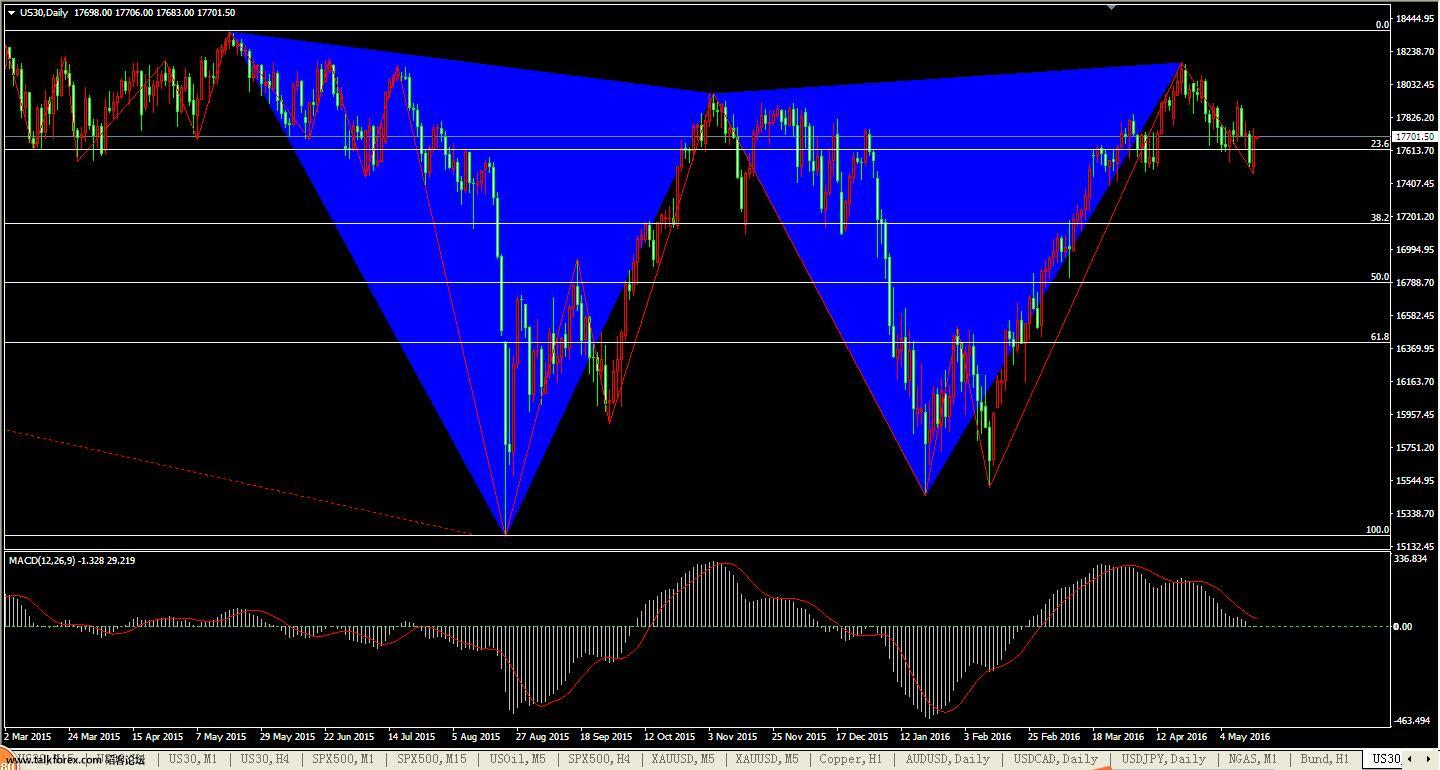Click the Fibonacci 38.2 level label
Viewport: 1440px width, 770px height.
point(1379,217)
